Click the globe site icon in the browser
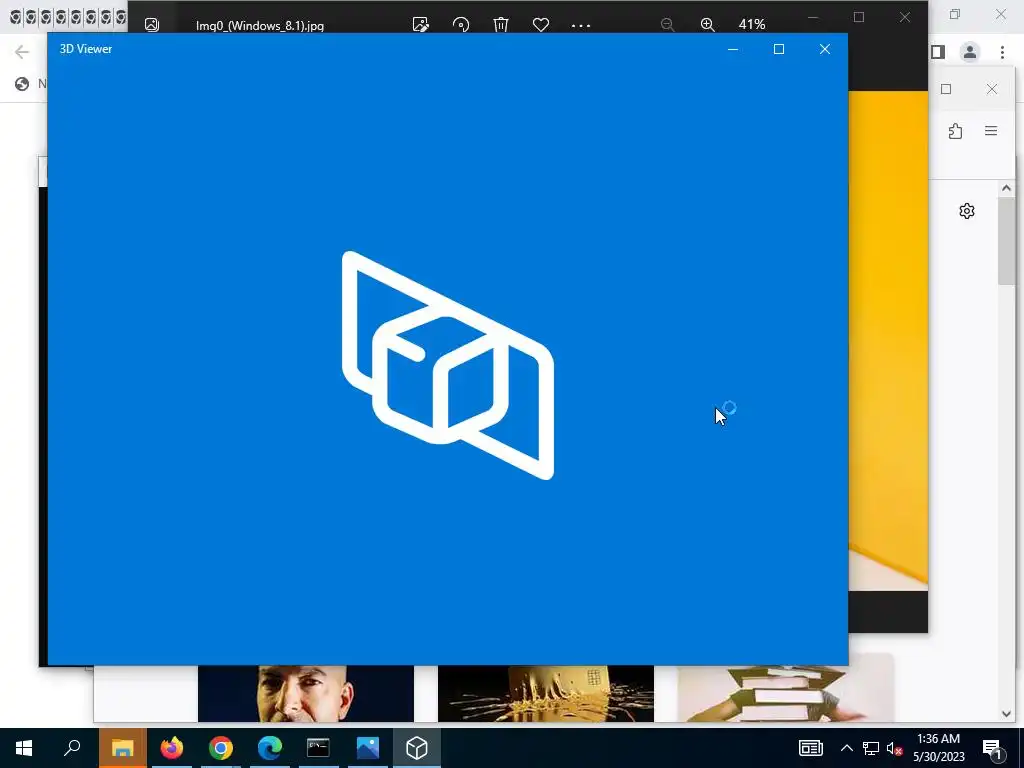 click(x=22, y=84)
